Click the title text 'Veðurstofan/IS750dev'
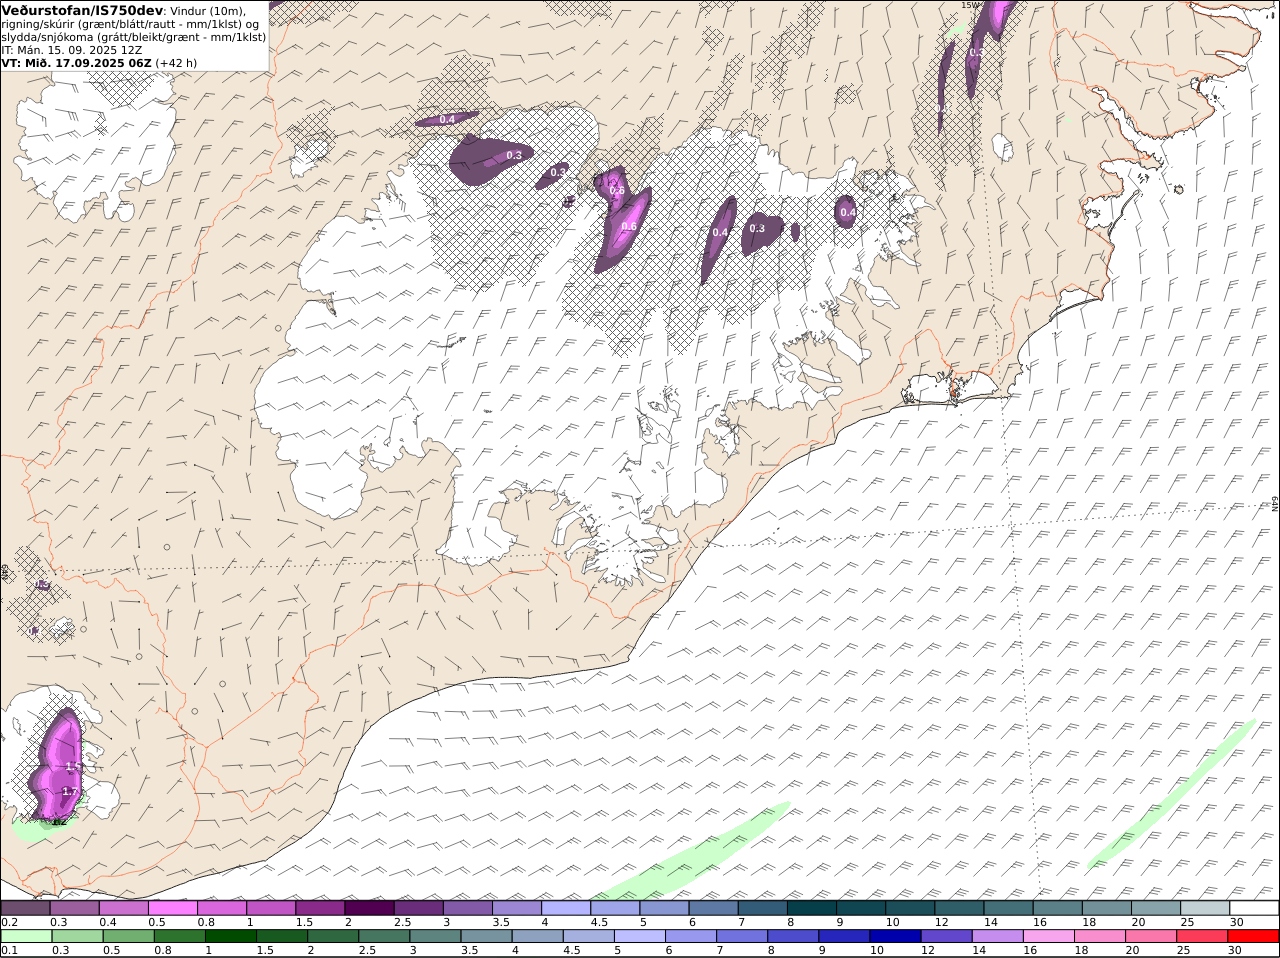Screen dimensions: 1280x958 [82, 10]
